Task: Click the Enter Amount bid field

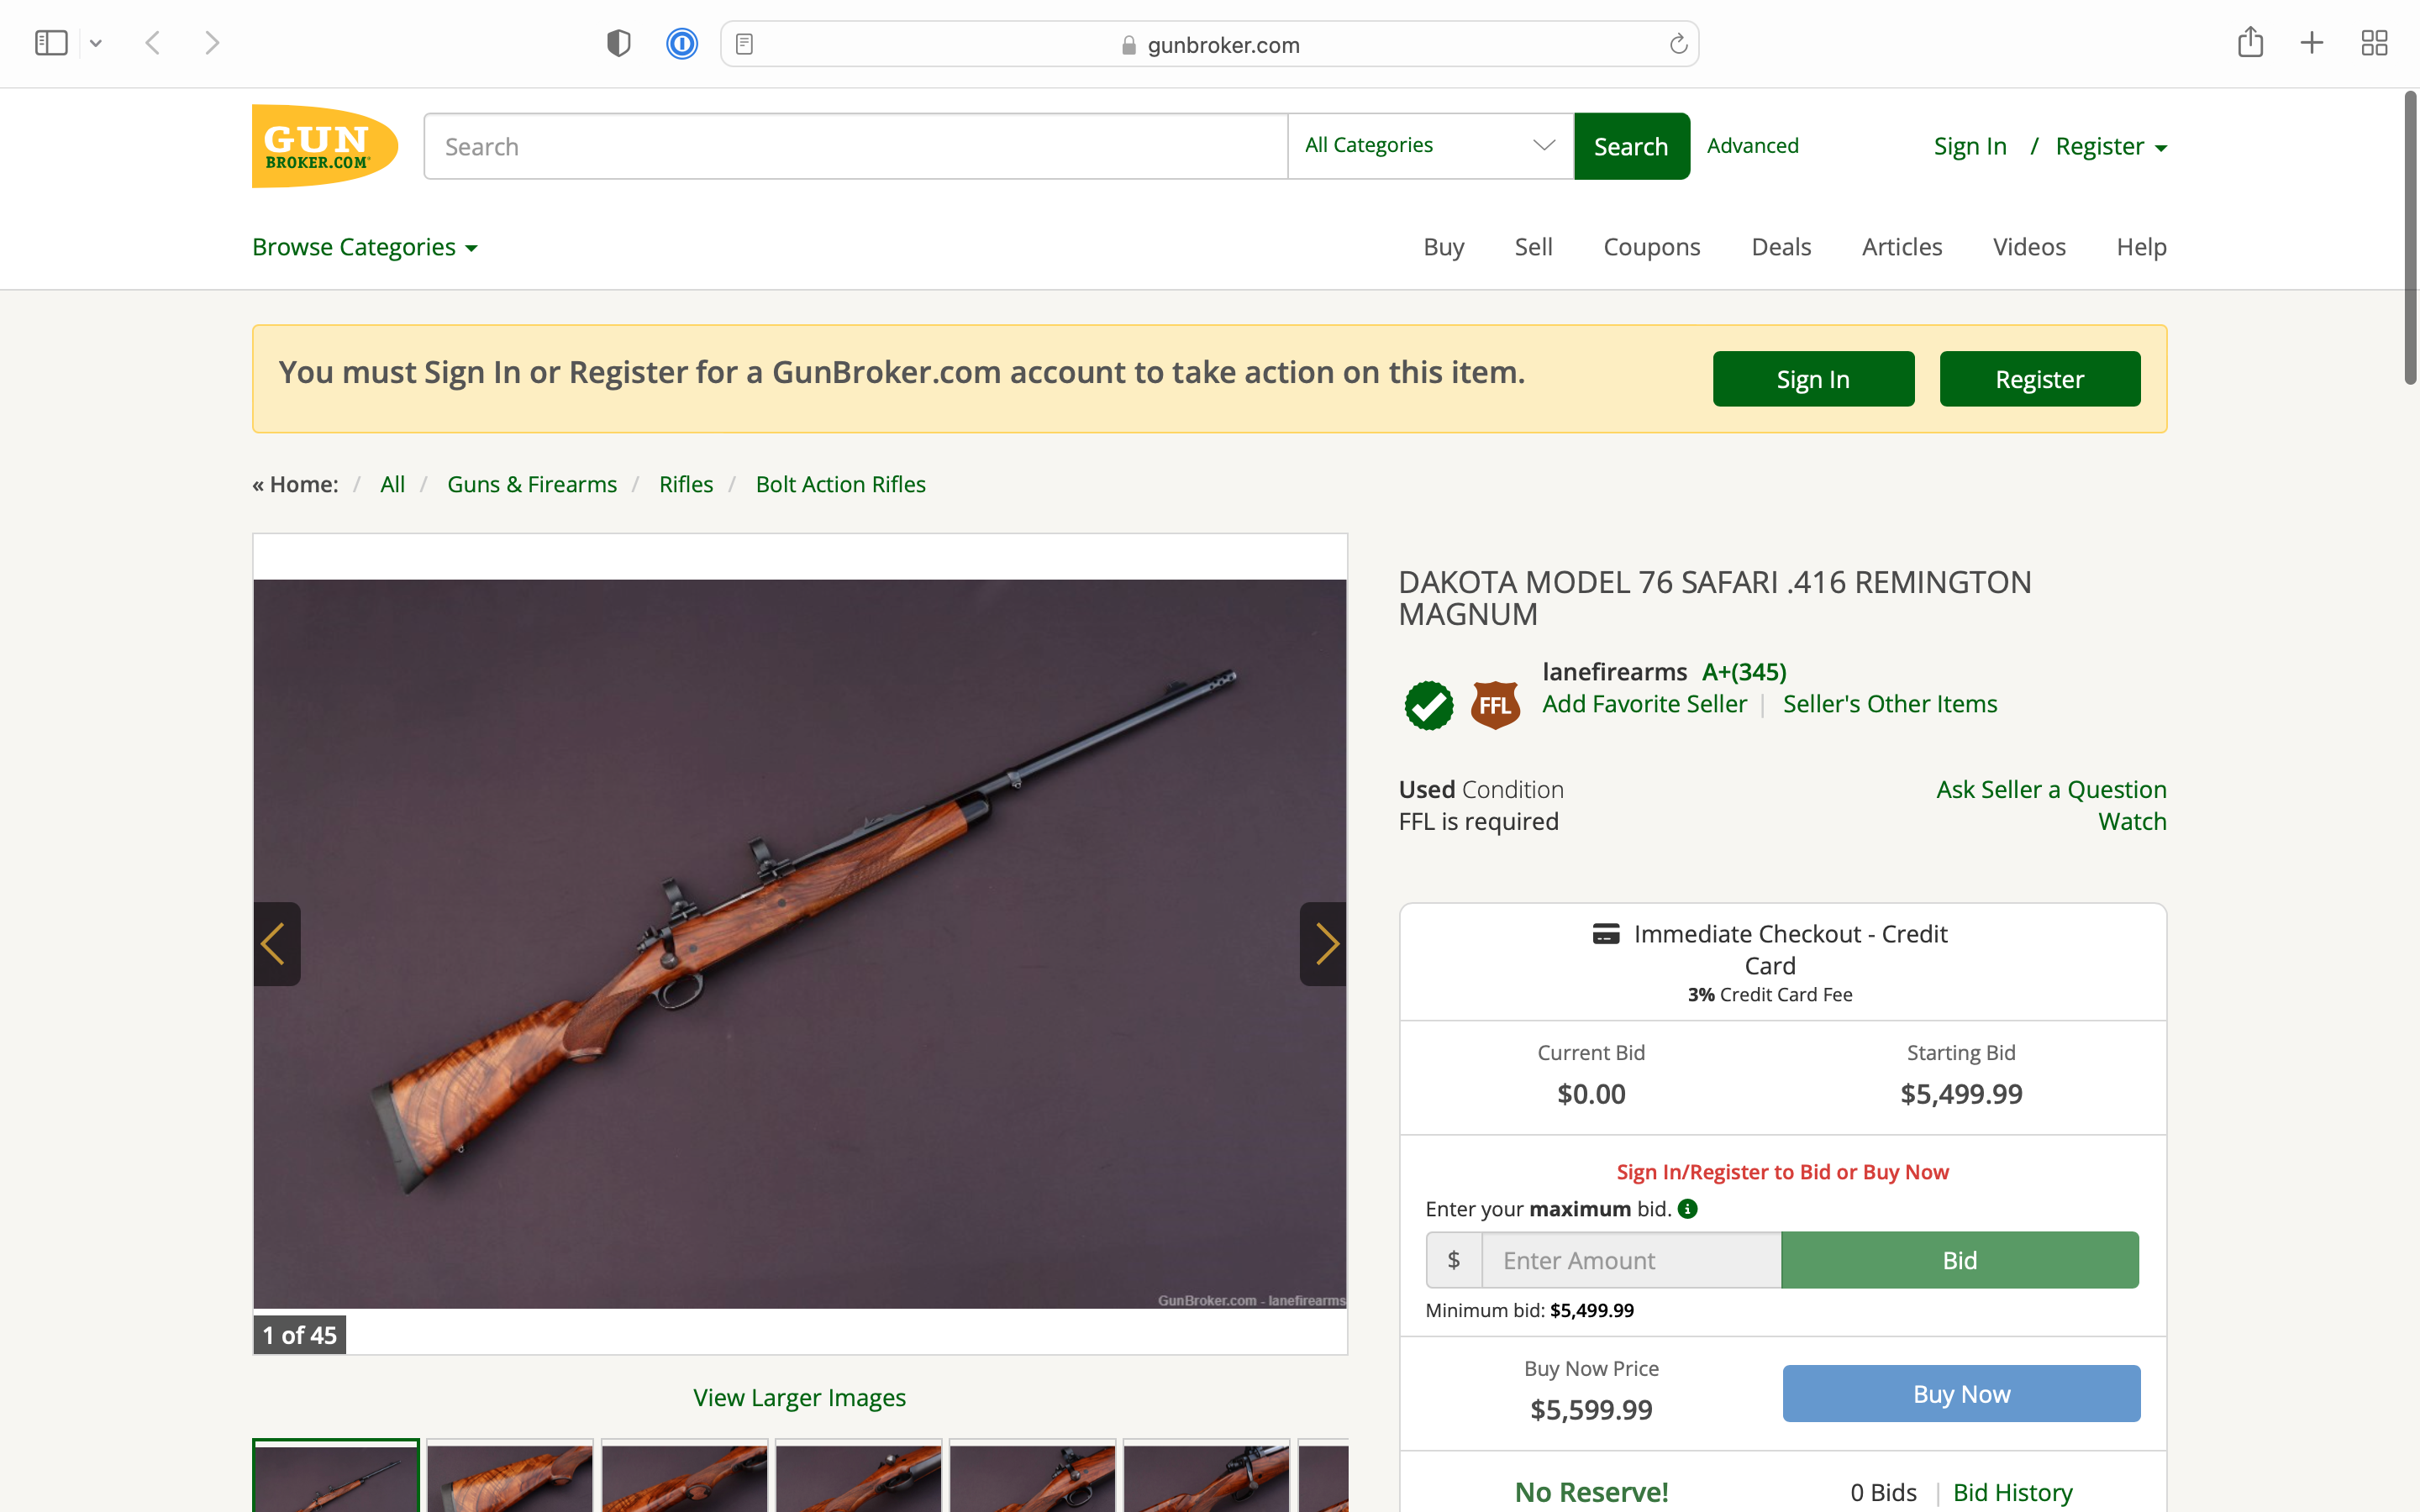Action: [x=1631, y=1260]
